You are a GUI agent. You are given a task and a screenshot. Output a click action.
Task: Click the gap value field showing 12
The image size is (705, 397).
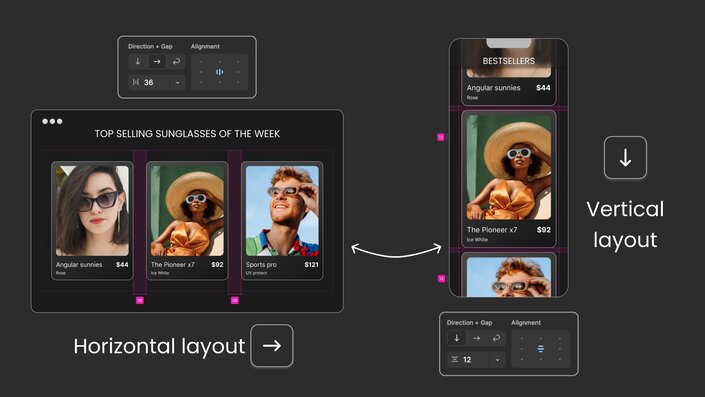tap(468, 360)
